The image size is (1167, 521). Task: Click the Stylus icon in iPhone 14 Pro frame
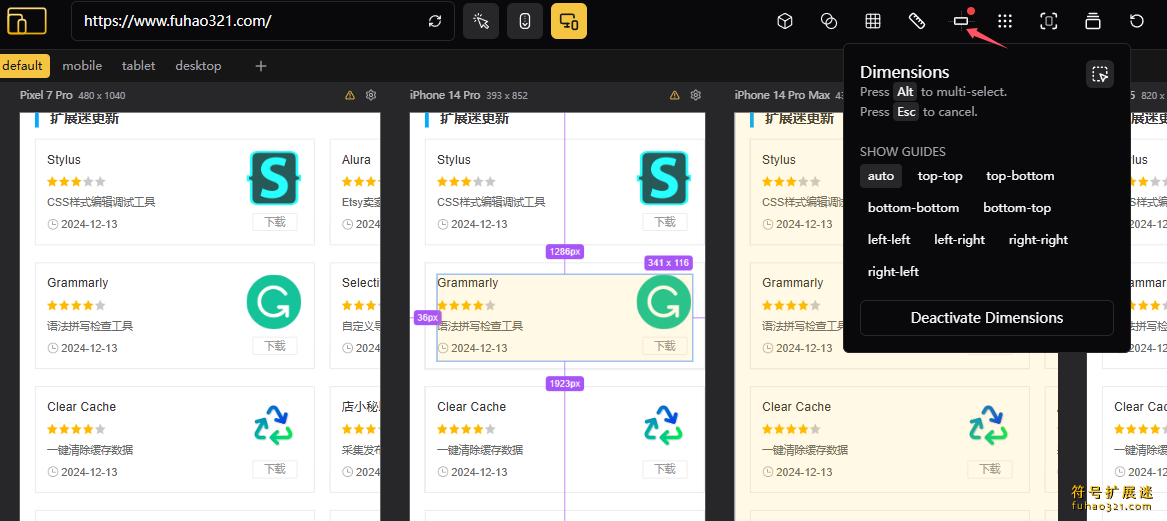pos(664,178)
